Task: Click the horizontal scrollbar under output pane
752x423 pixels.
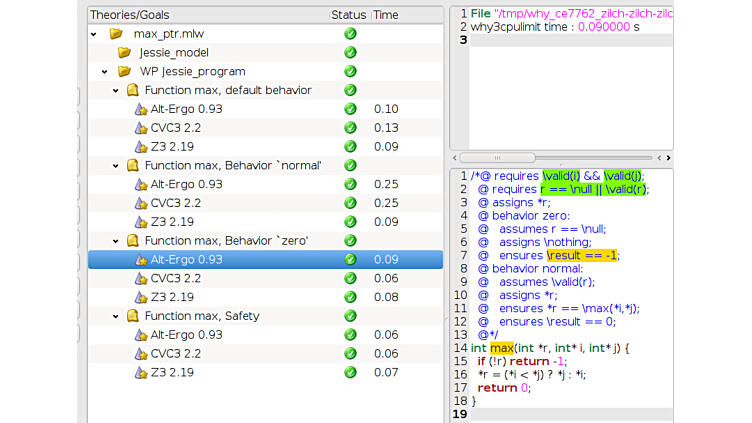Action: click(x=560, y=158)
